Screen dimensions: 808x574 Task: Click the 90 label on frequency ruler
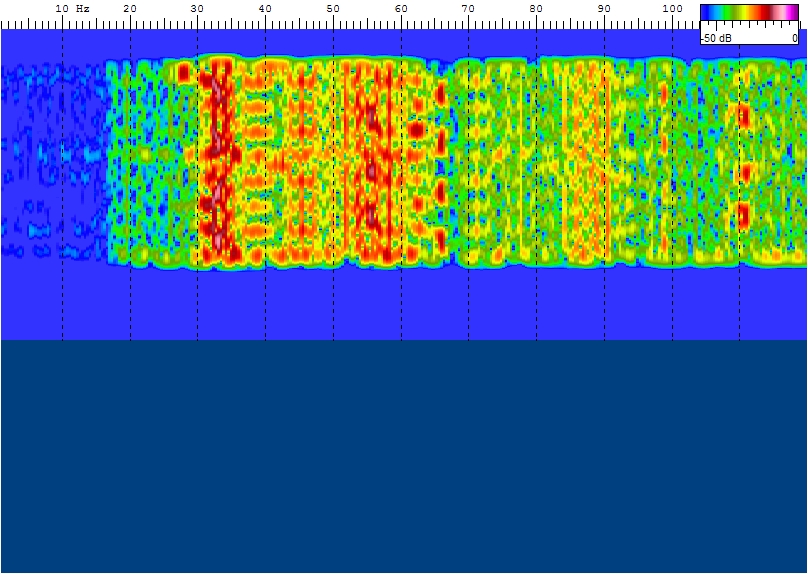tap(604, 9)
